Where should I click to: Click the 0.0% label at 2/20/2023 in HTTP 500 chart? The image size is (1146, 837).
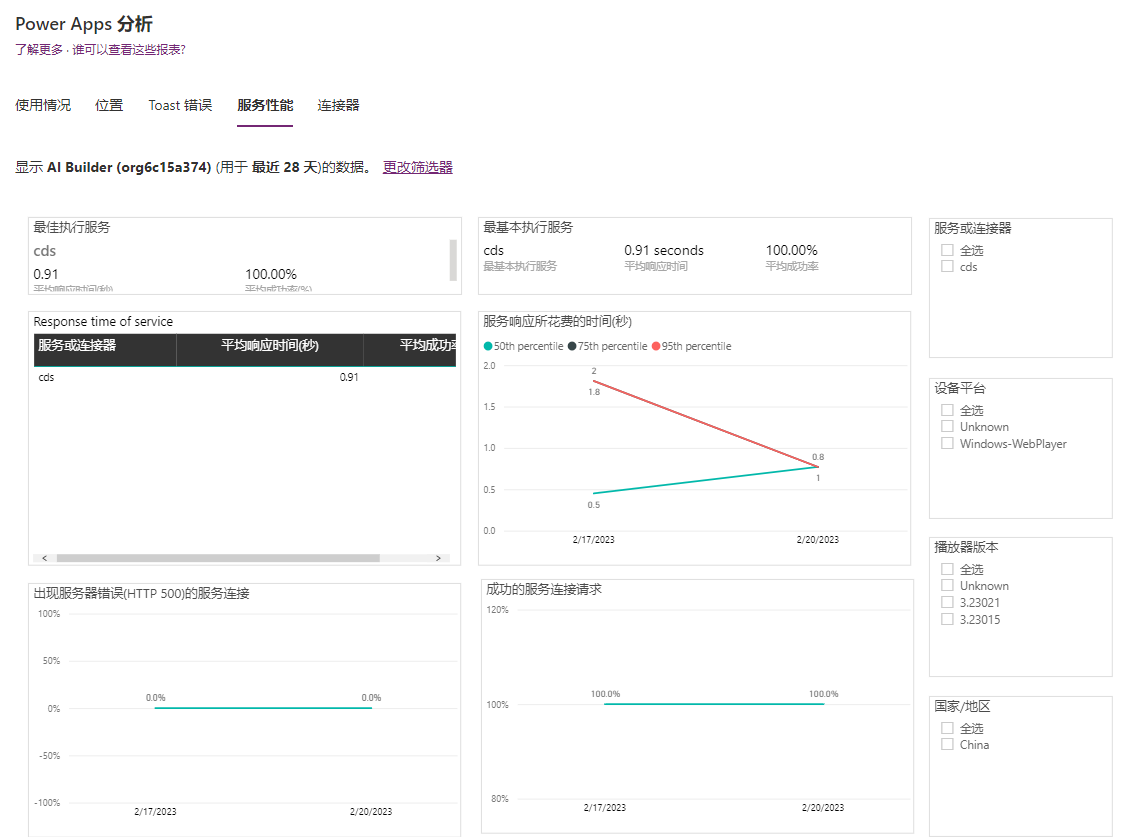pos(371,698)
